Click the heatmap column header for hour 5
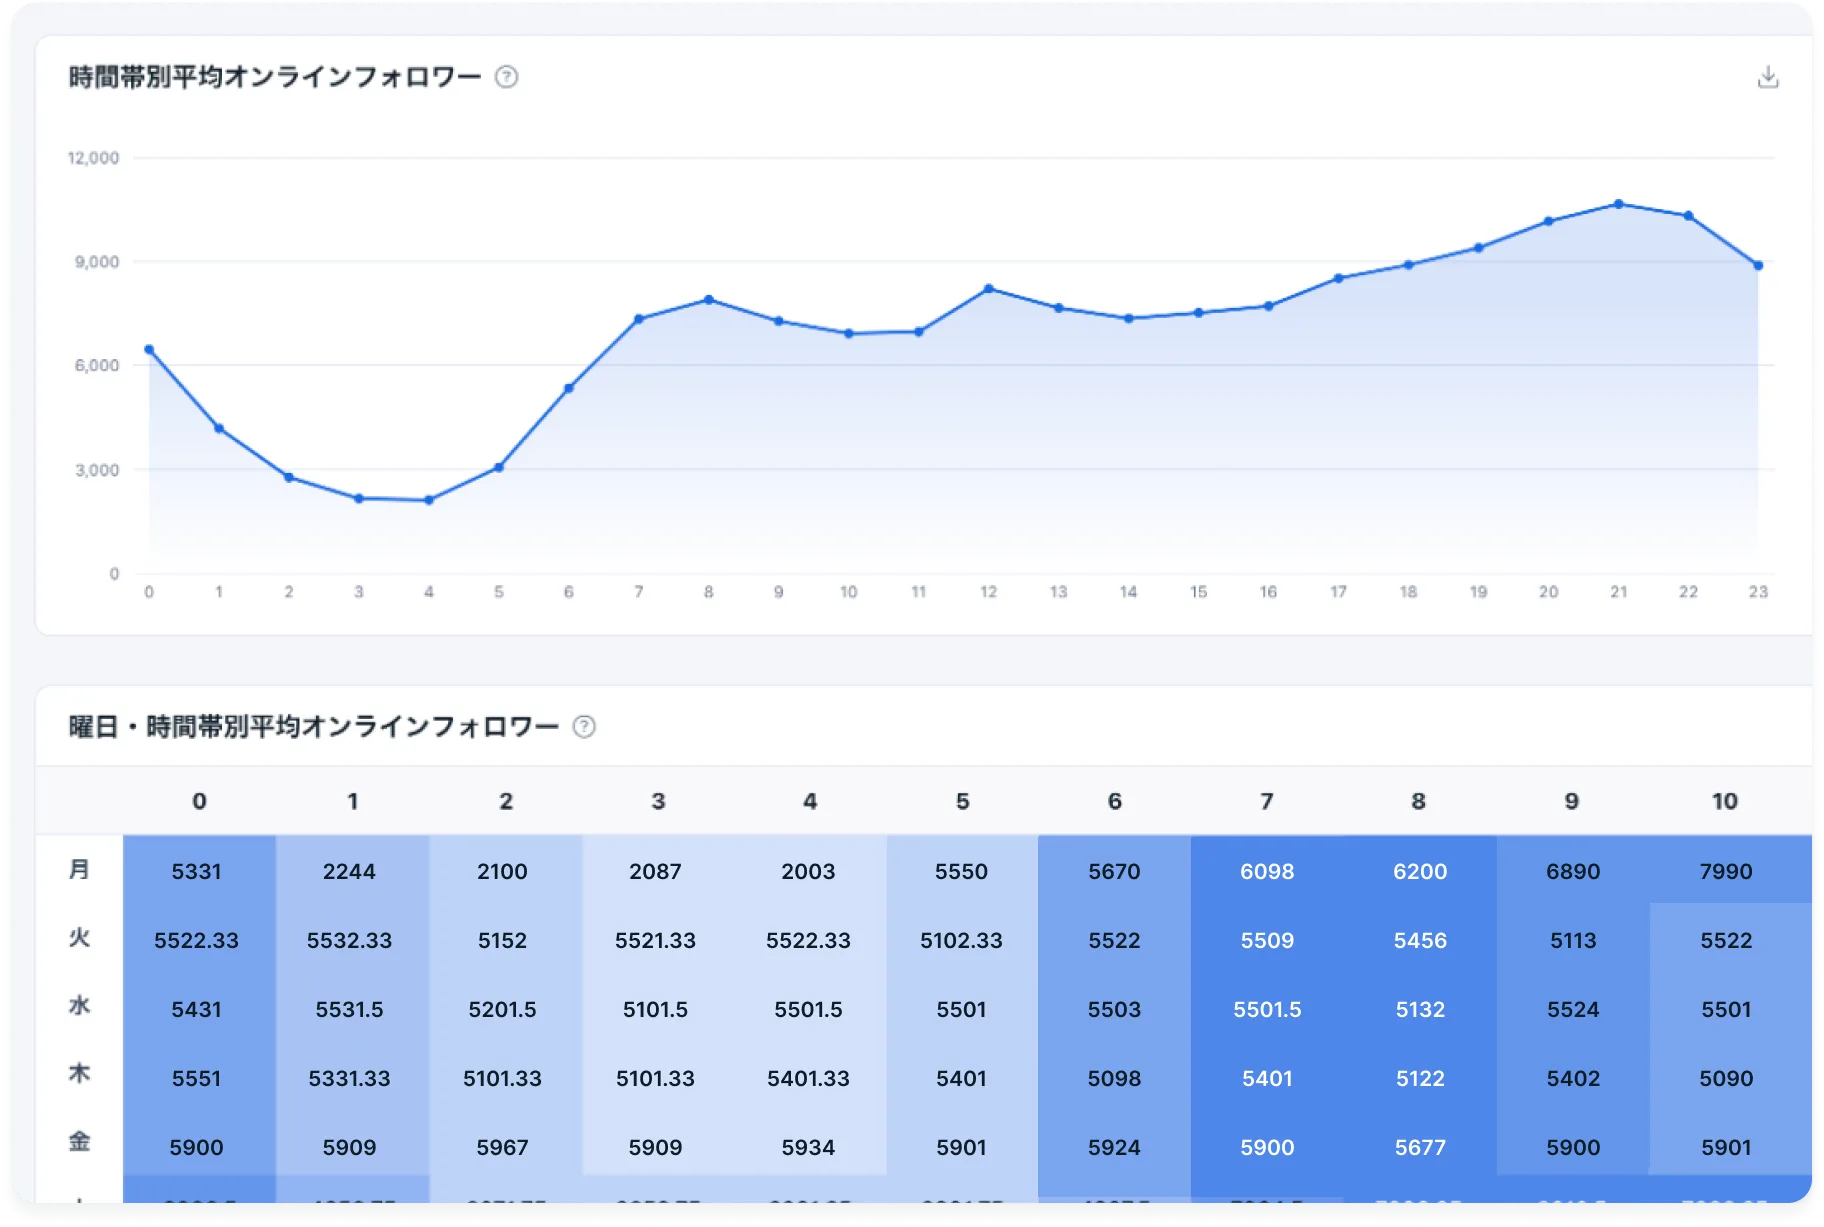The height and width of the screenshot is (1227, 1824). [x=962, y=801]
